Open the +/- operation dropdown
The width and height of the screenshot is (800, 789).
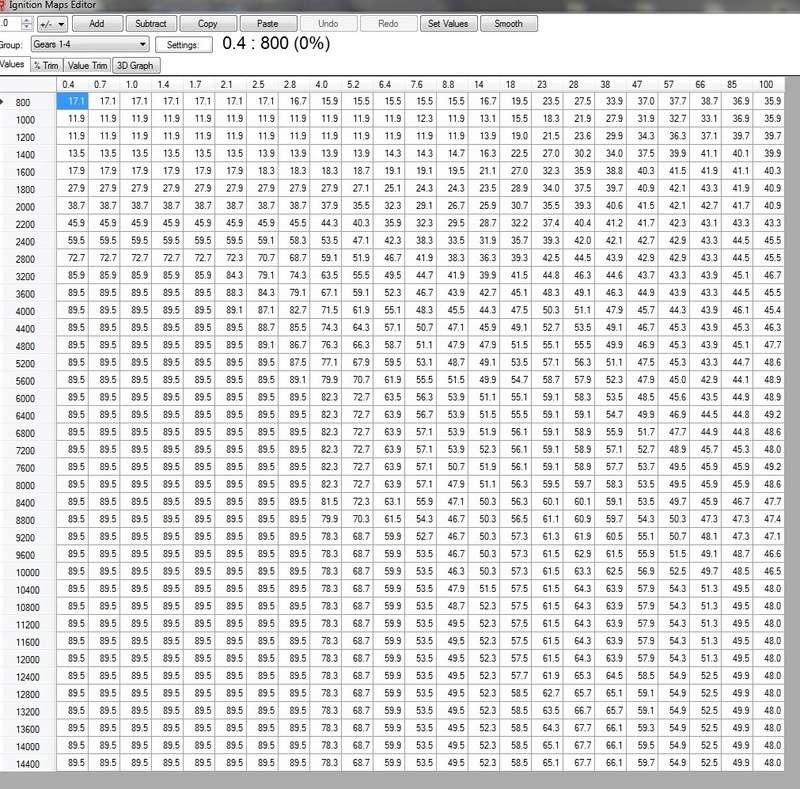[x=53, y=24]
